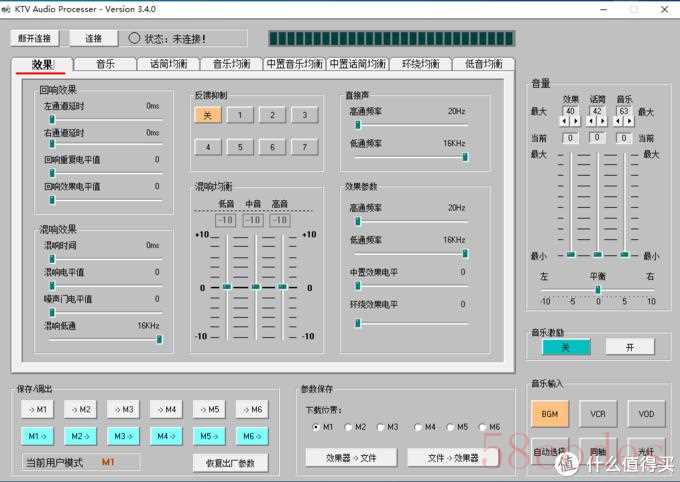
Task: Open the 话筒均衡 tab
Action: (x=168, y=64)
